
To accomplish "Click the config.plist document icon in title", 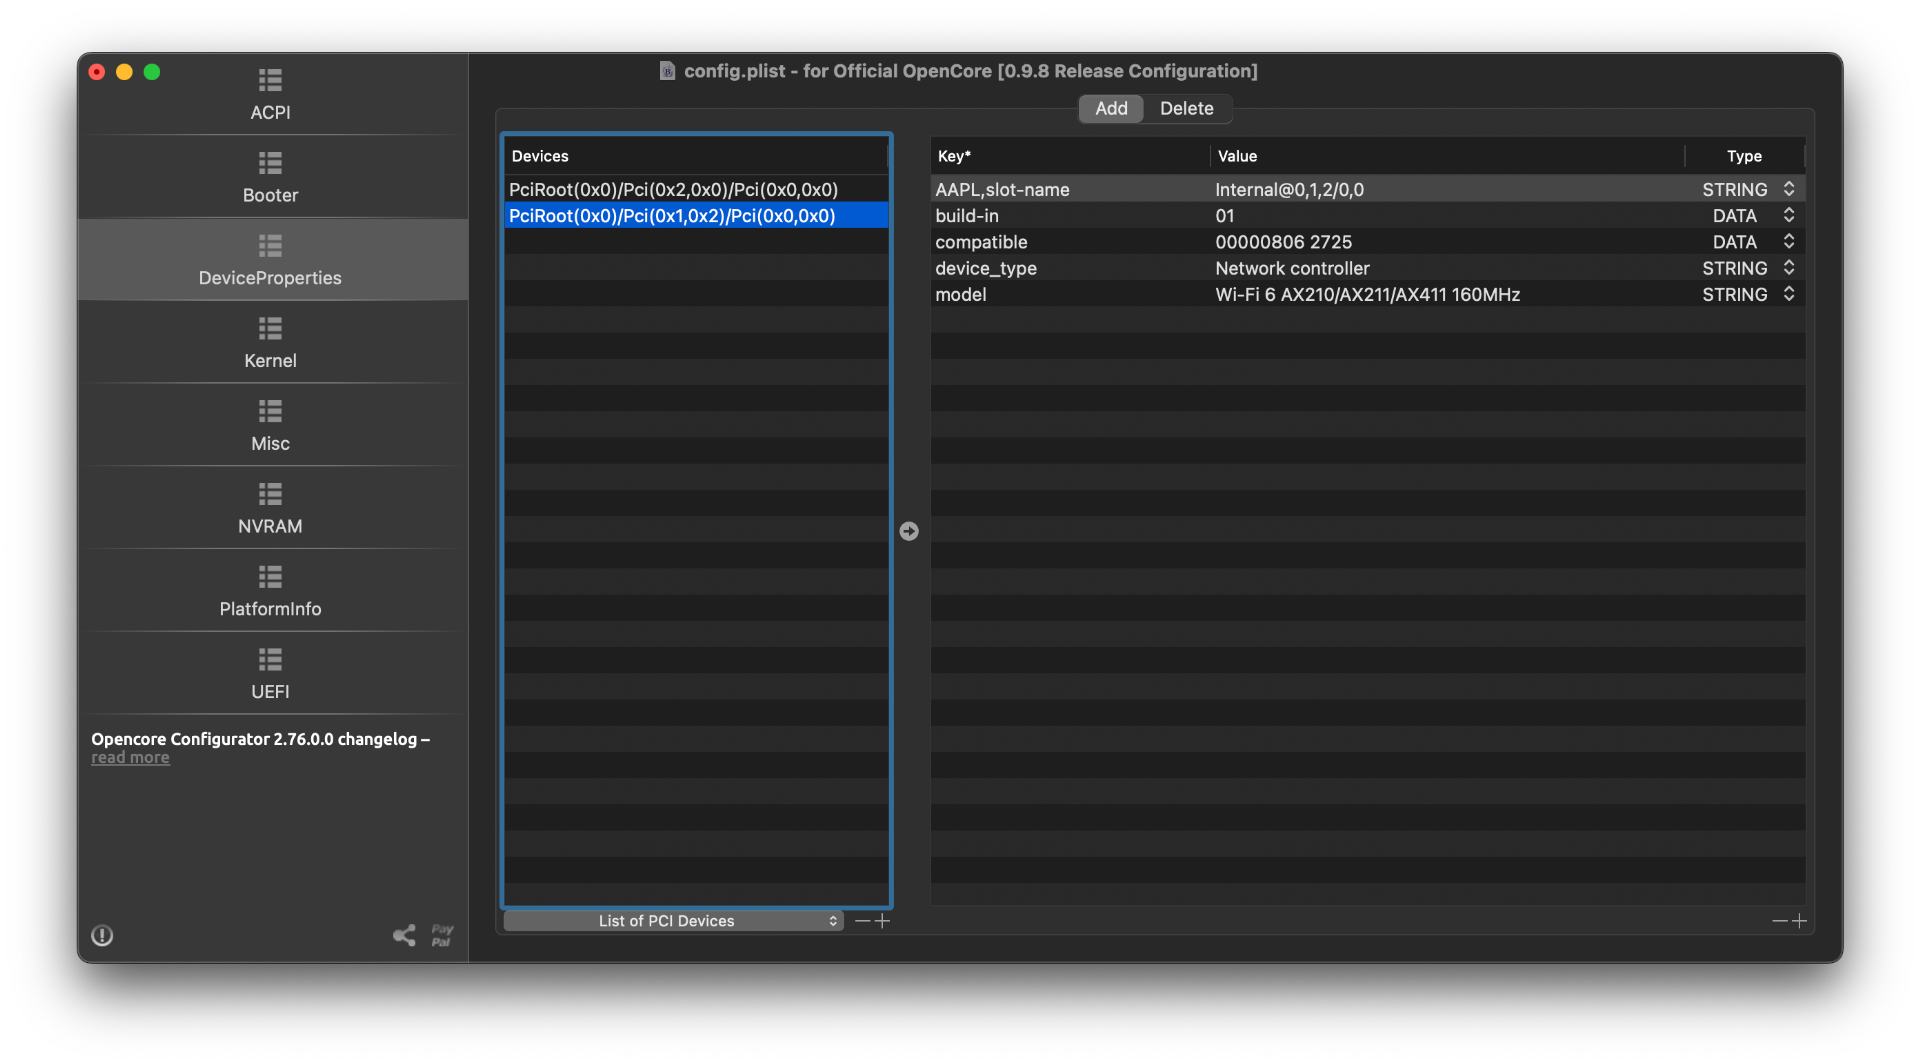I will tap(667, 71).
